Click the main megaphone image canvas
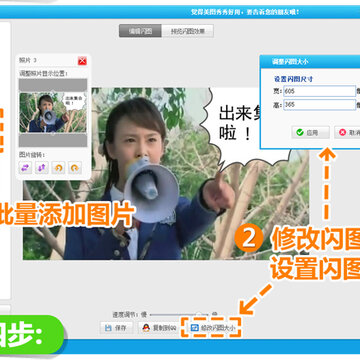Screen dimensions: 360x360 pyautogui.click(x=166, y=174)
